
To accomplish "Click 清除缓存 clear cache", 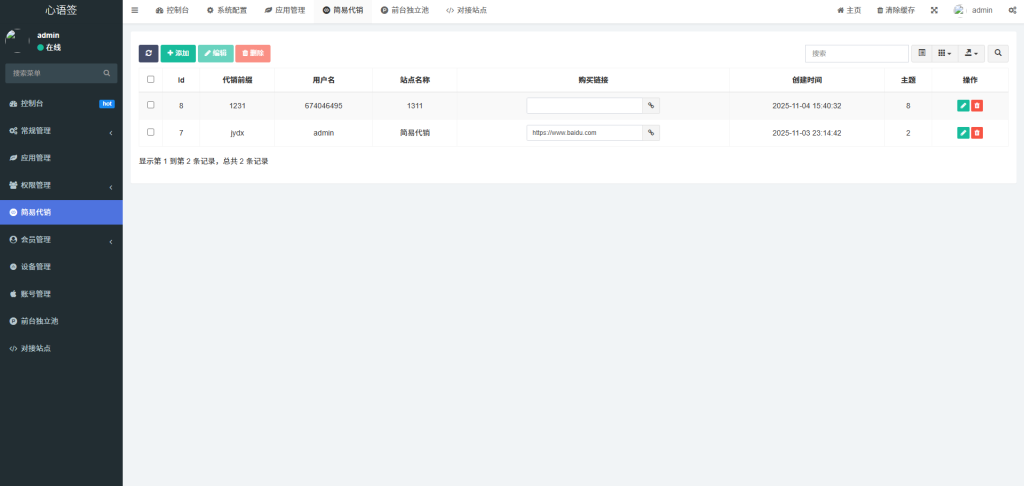I will coord(895,10).
